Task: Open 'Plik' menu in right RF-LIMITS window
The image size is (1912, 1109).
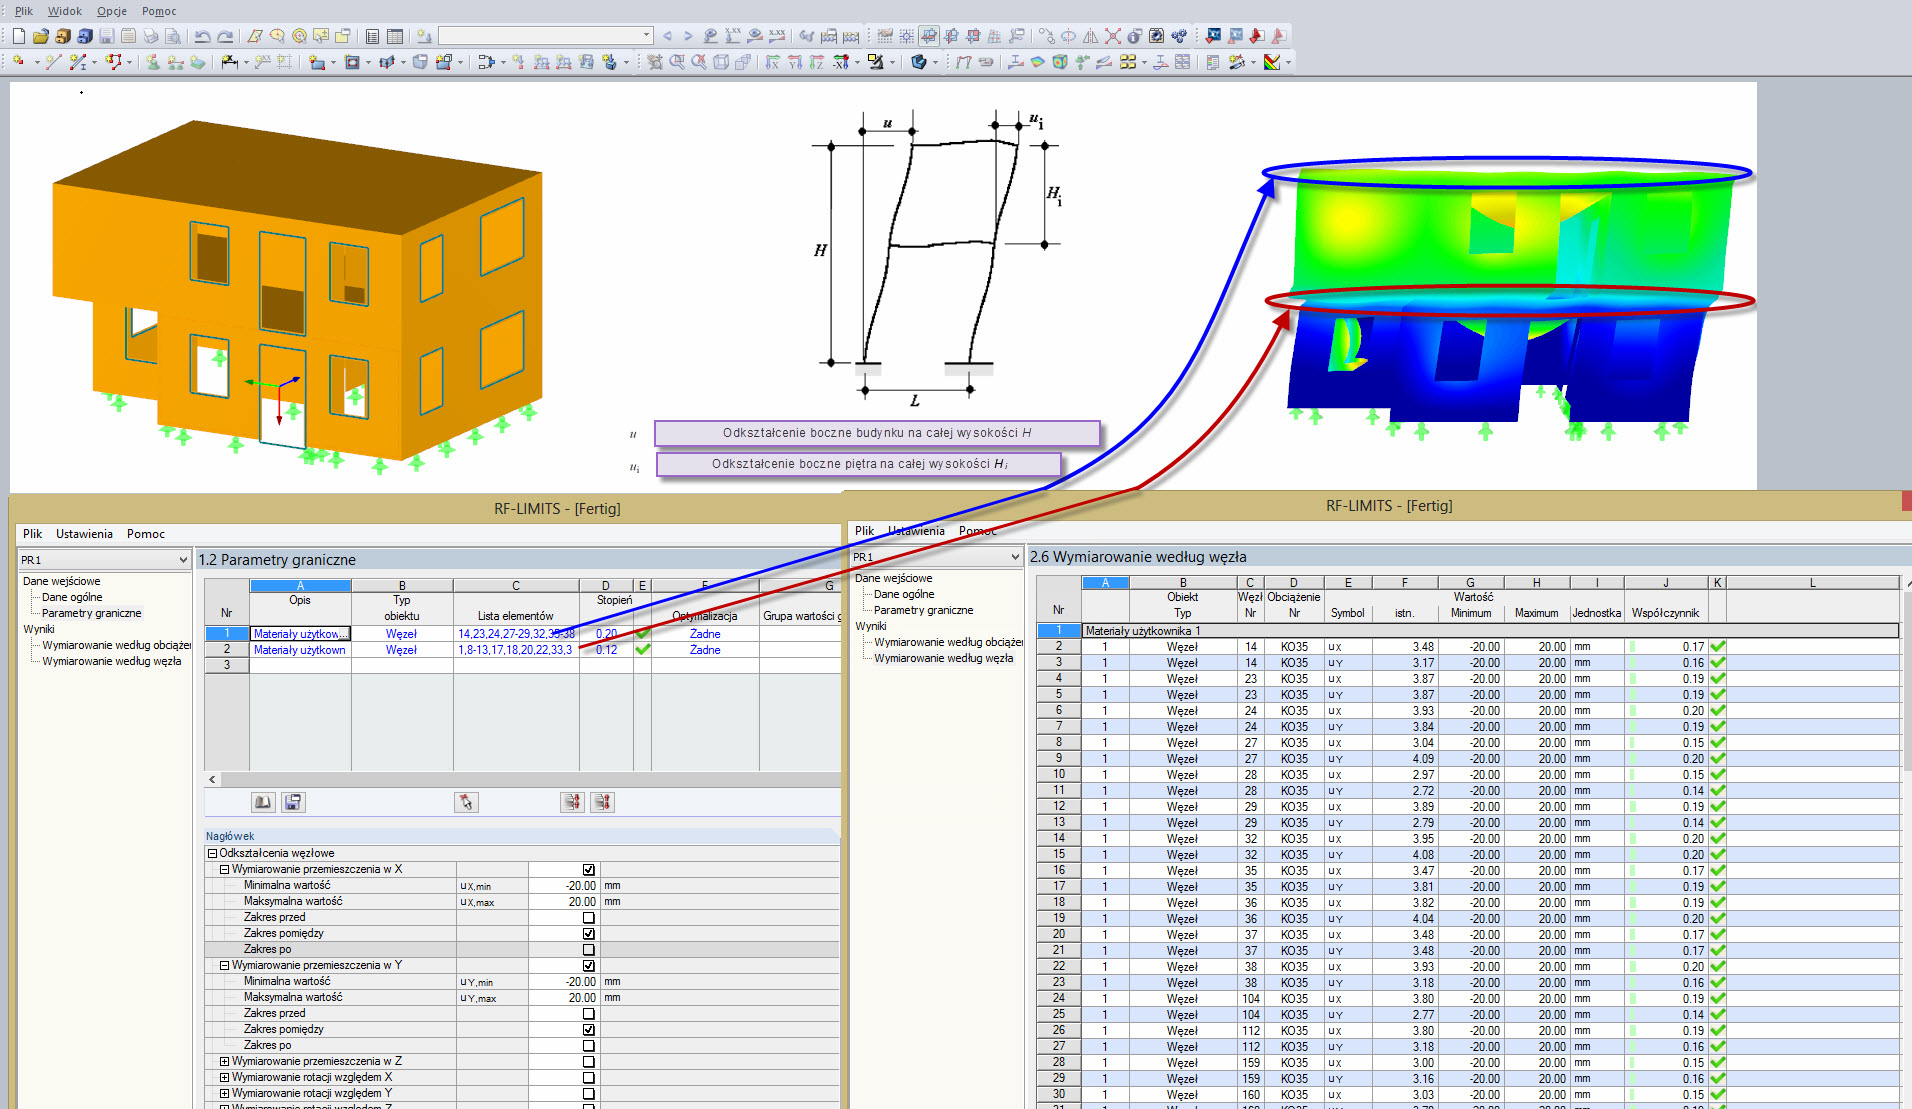Action: (864, 531)
